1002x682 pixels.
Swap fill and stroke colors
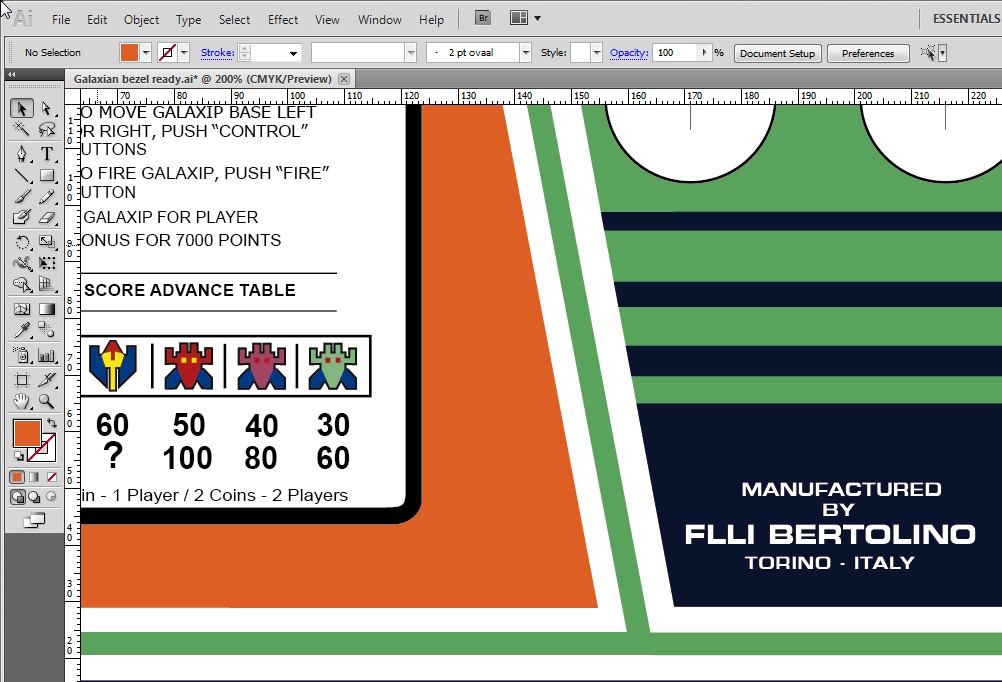(52, 423)
